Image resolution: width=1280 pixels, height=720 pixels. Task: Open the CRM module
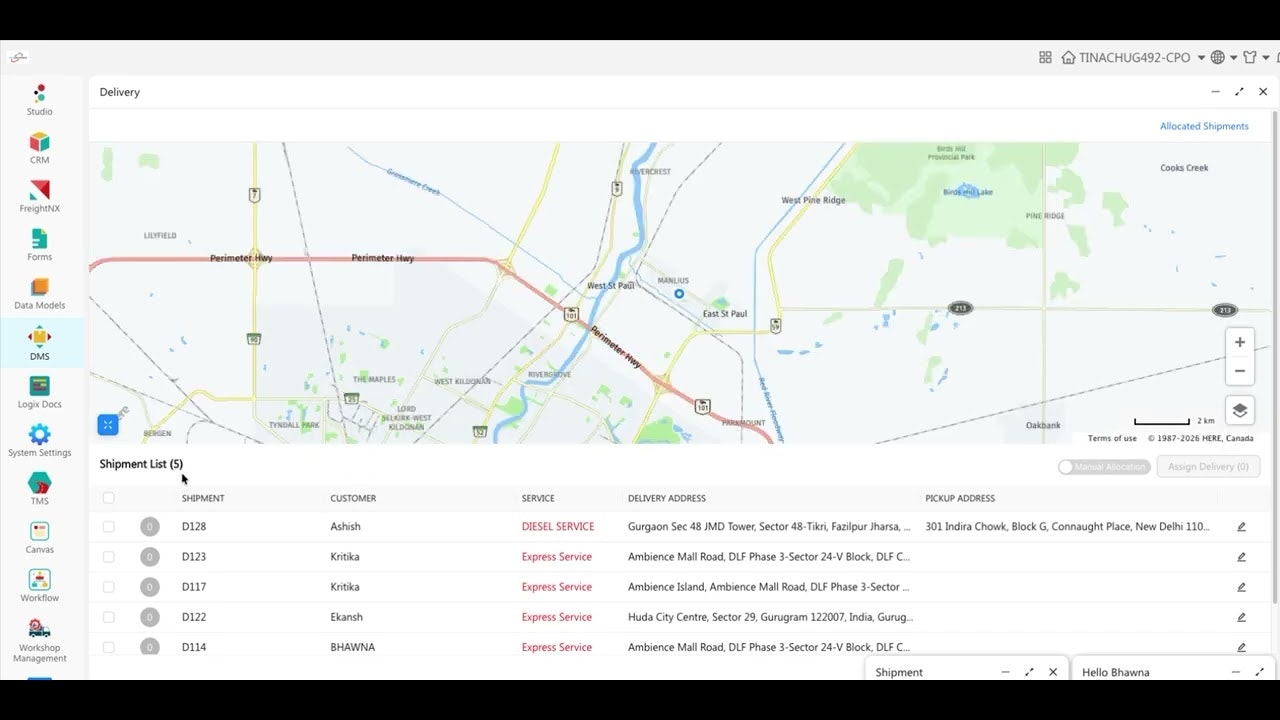39,148
